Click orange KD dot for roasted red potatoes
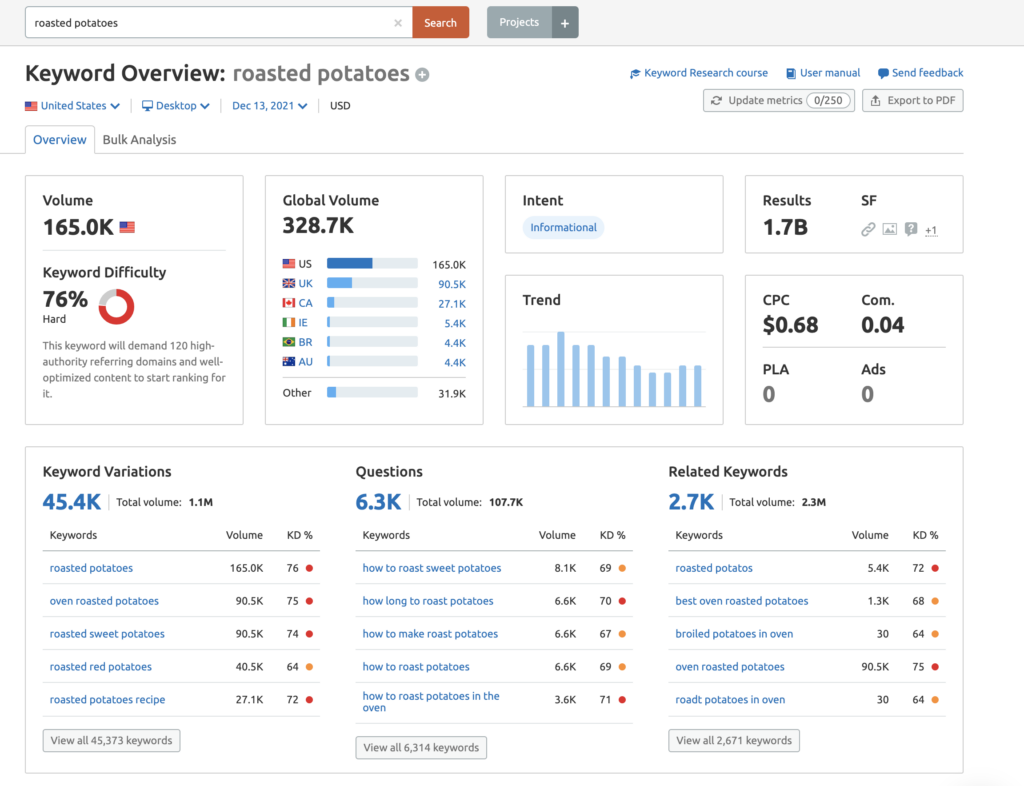The width and height of the screenshot is (1024, 786). point(310,667)
